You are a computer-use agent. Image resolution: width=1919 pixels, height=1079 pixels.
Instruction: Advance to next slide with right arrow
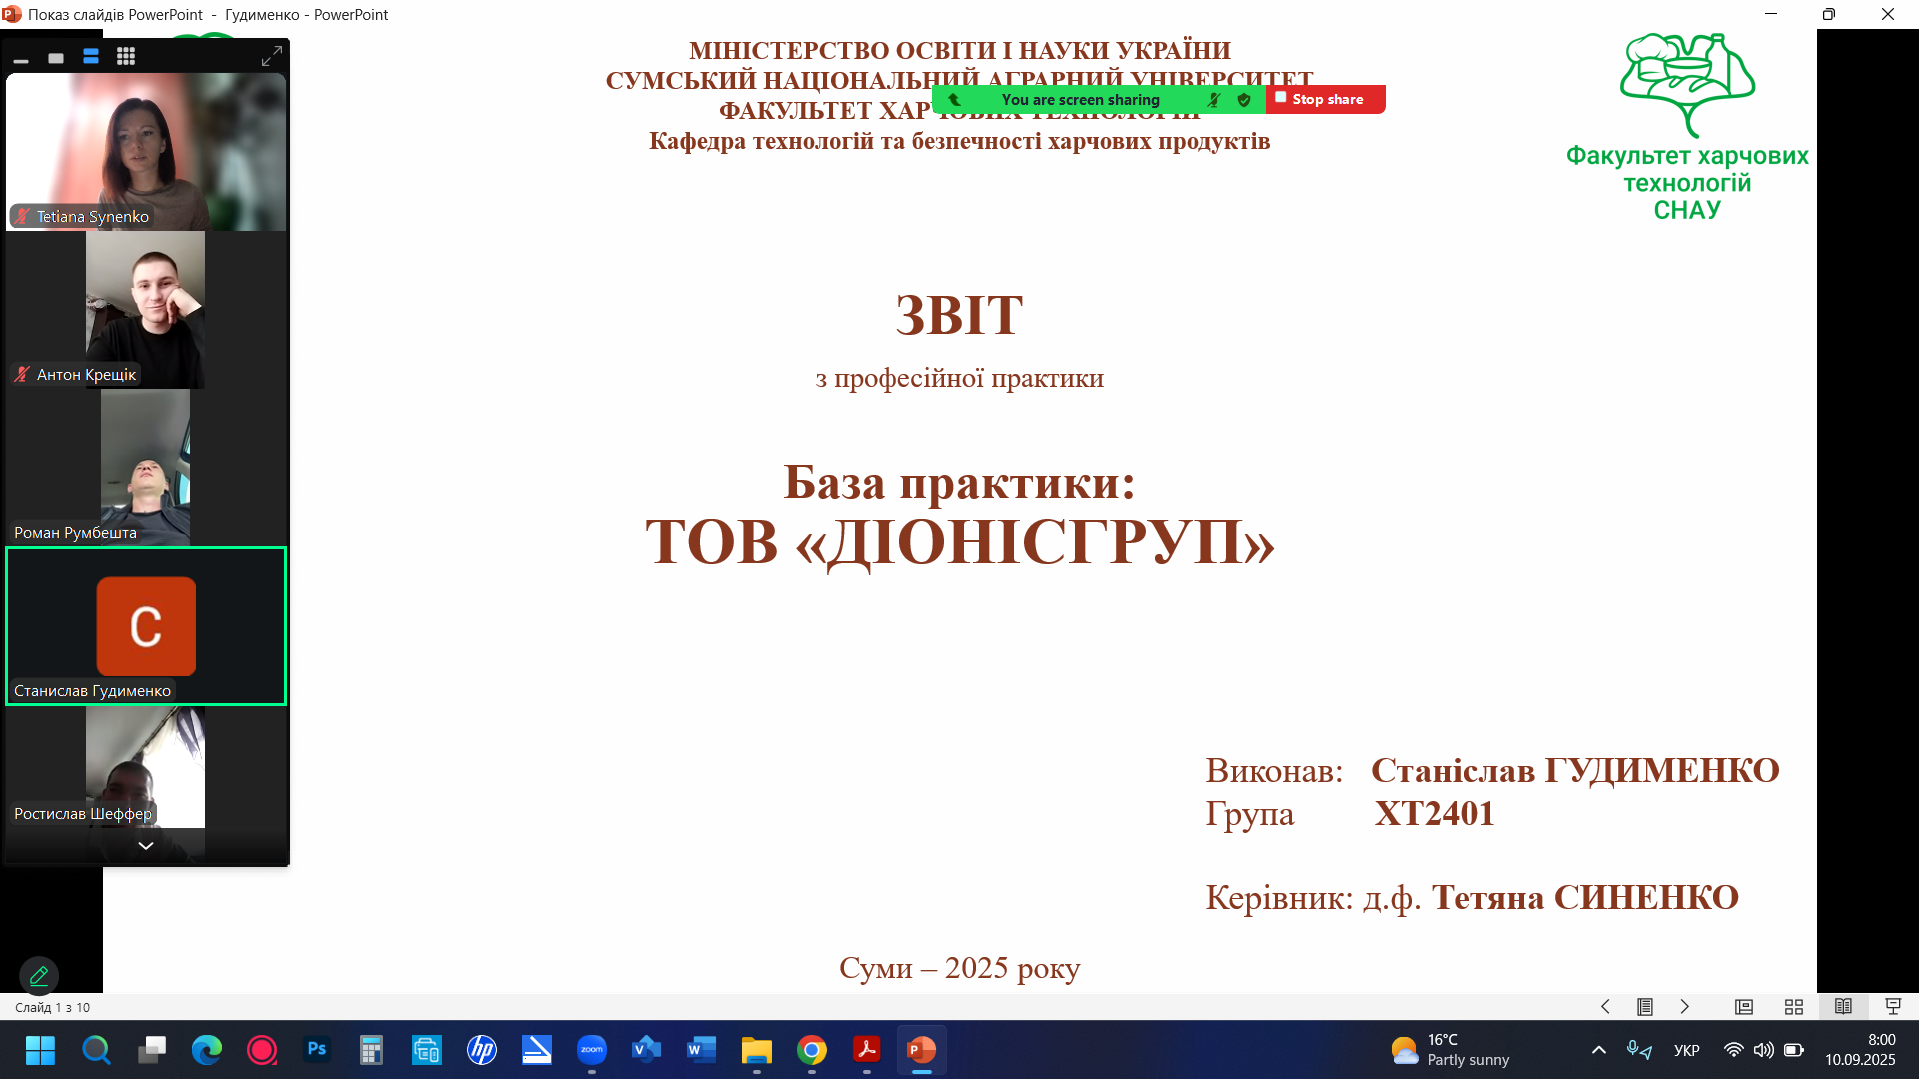1684,1007
